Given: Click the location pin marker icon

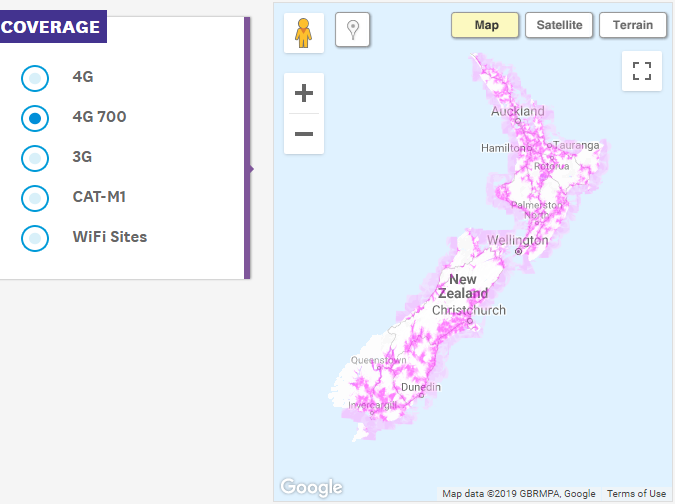Looking at the screenshot, I should tap(353, 30).
